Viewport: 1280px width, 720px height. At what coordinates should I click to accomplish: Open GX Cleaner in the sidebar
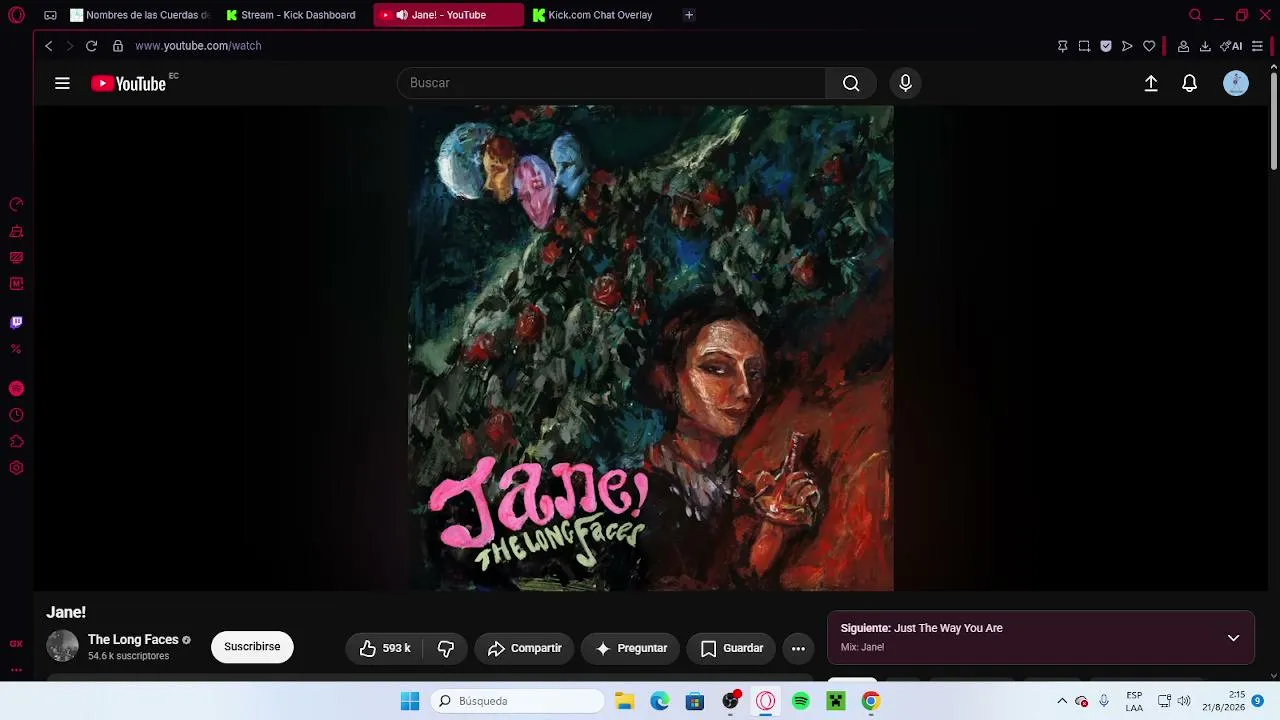click(x=16, y=232)
